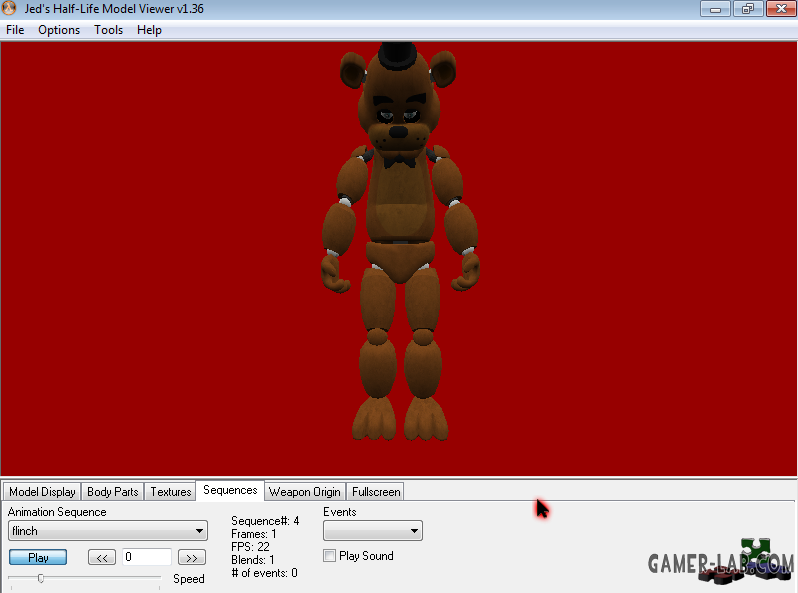
Task: Select the Sequences tab
Action: [x=230, y=490]
